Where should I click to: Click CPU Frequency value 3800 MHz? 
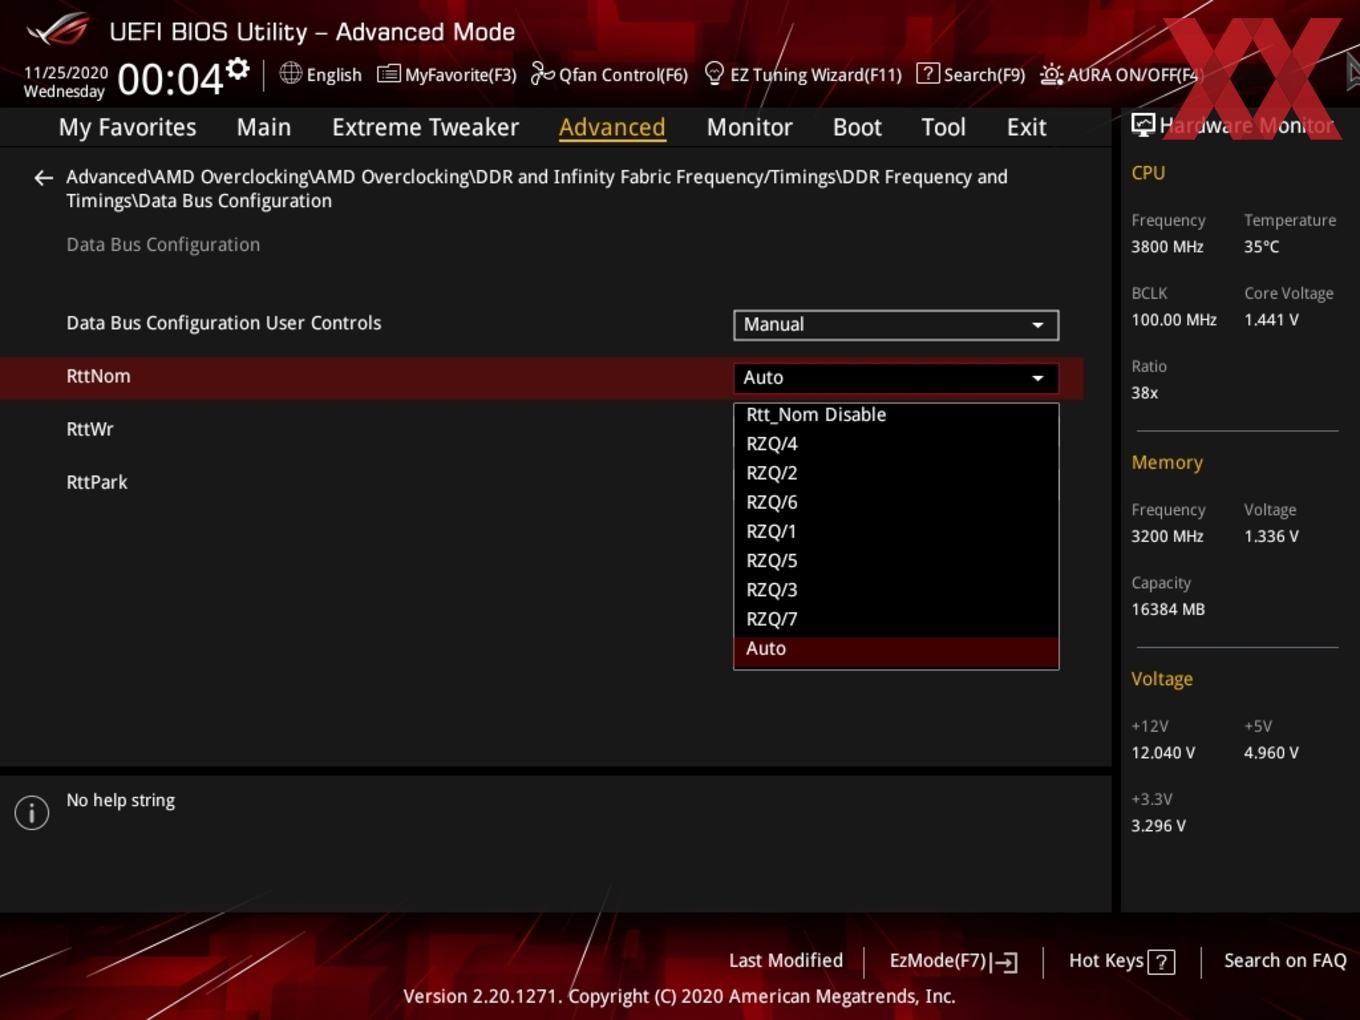[x=1167, y=247]
